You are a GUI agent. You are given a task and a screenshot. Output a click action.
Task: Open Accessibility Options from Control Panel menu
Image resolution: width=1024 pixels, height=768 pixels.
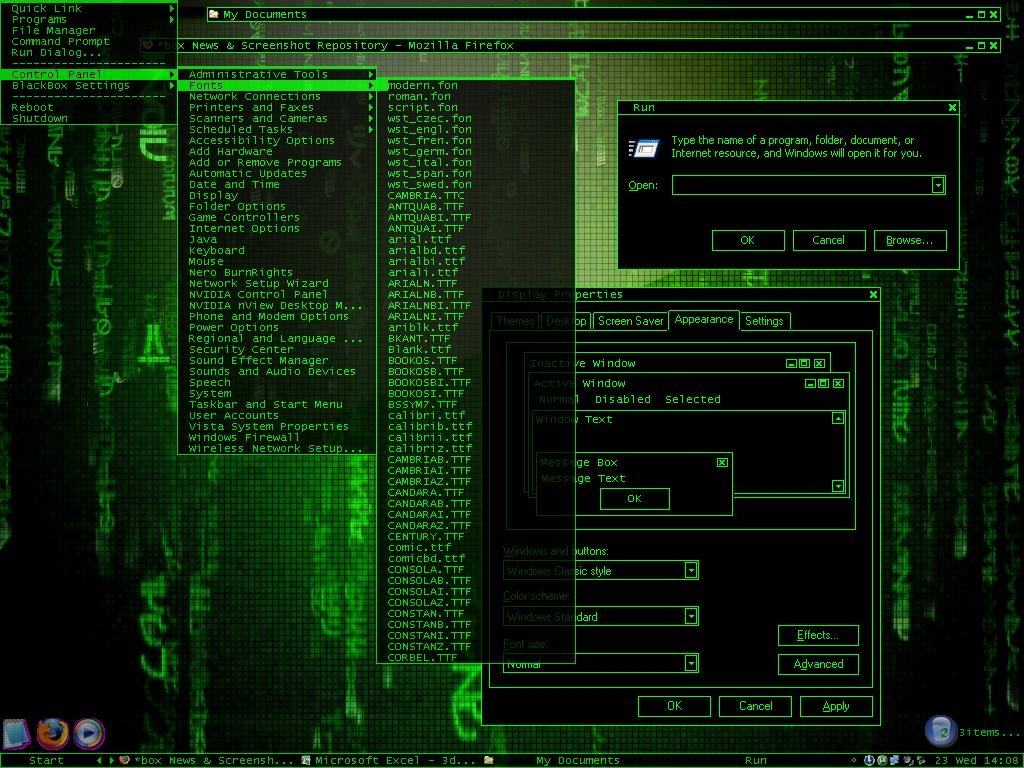click(278, 140)
